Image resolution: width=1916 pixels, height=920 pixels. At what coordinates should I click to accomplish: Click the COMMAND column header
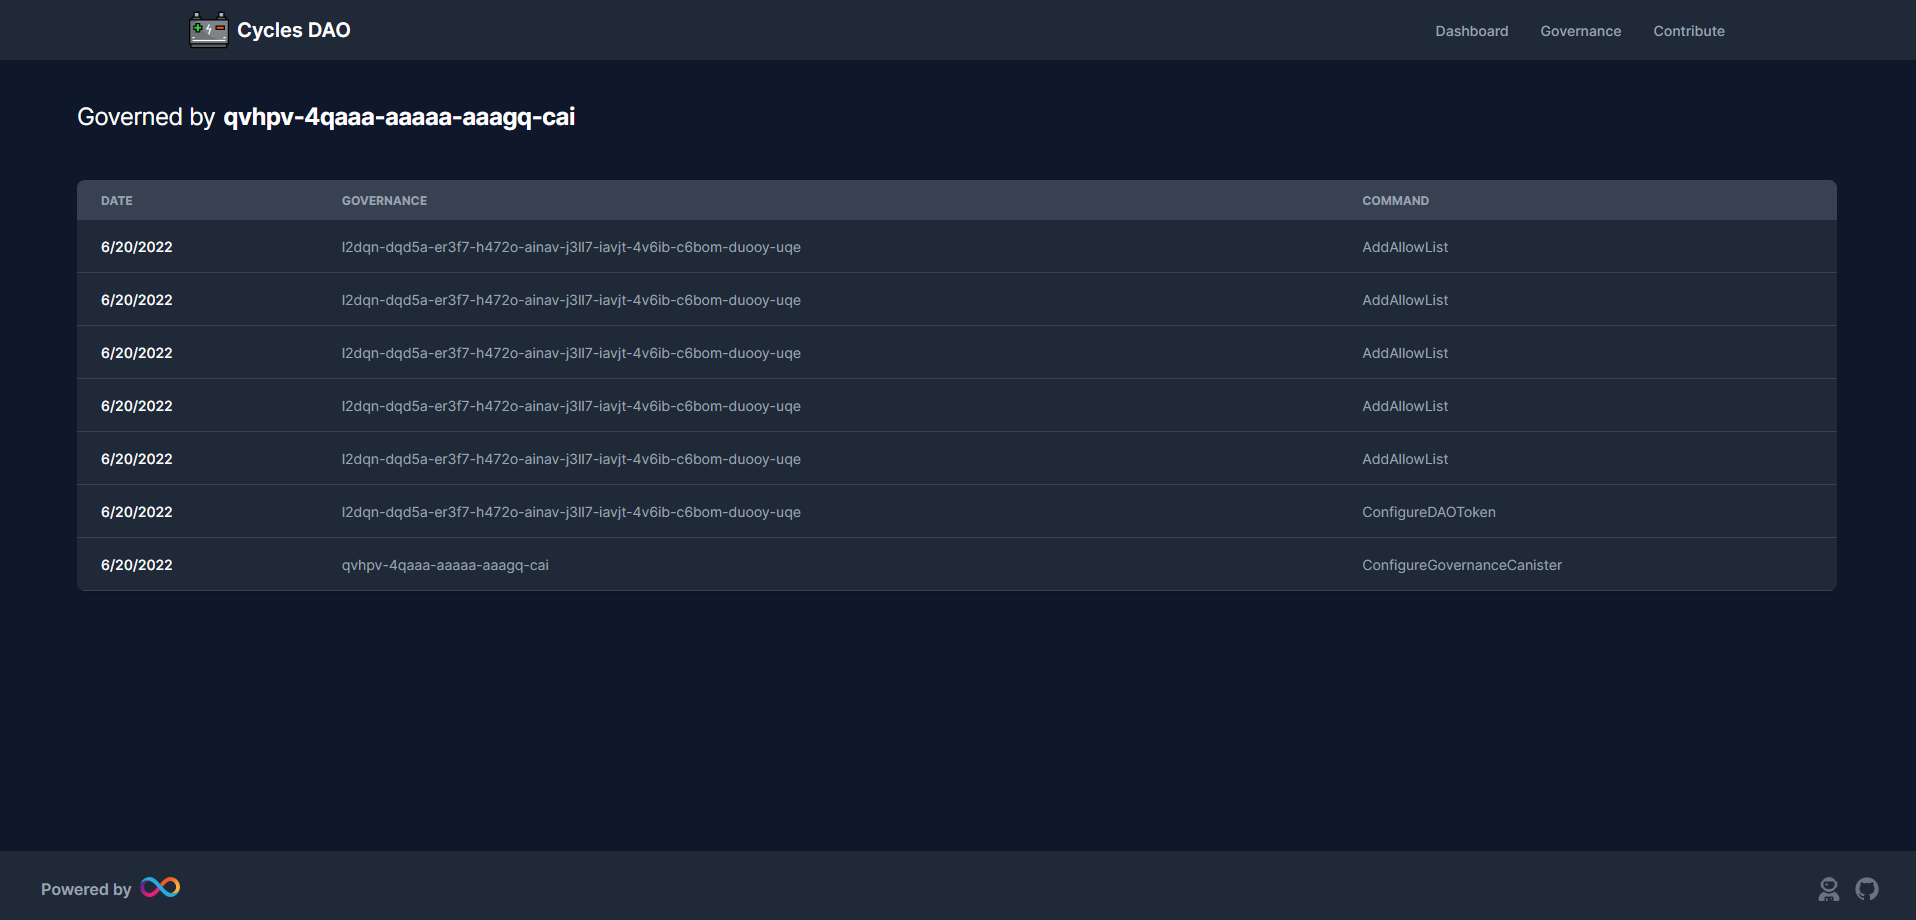coord(1396,200)
